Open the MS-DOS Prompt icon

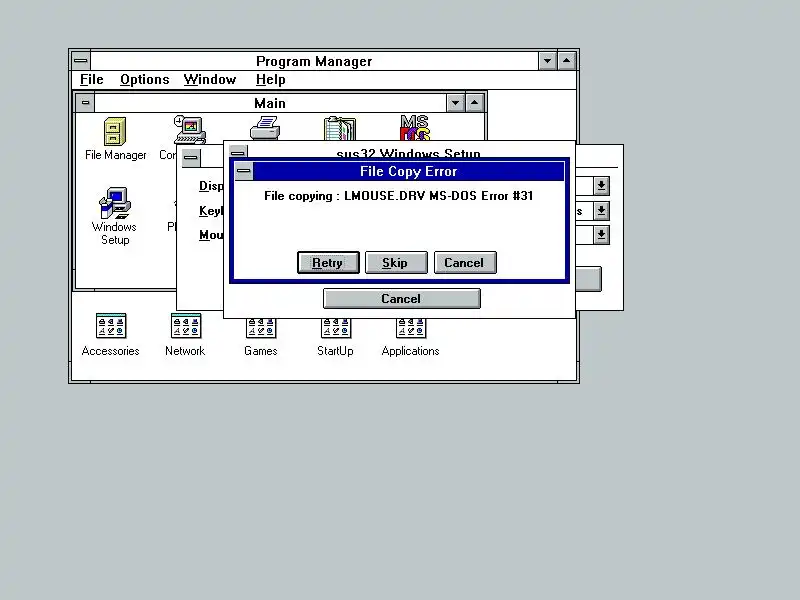coord(414,128)
